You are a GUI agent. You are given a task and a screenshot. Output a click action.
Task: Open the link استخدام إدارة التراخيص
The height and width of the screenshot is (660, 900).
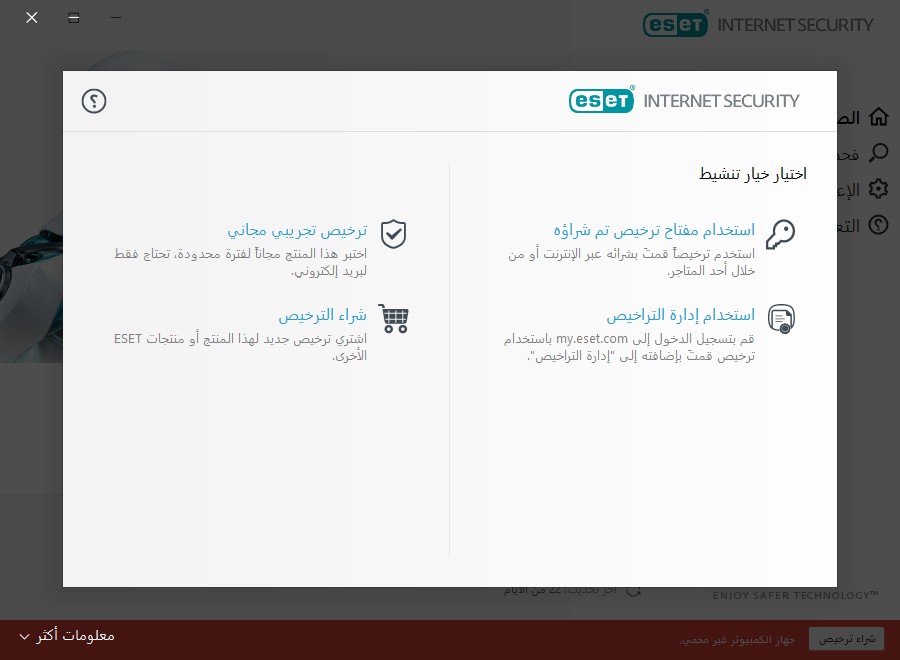click(681, 315)
